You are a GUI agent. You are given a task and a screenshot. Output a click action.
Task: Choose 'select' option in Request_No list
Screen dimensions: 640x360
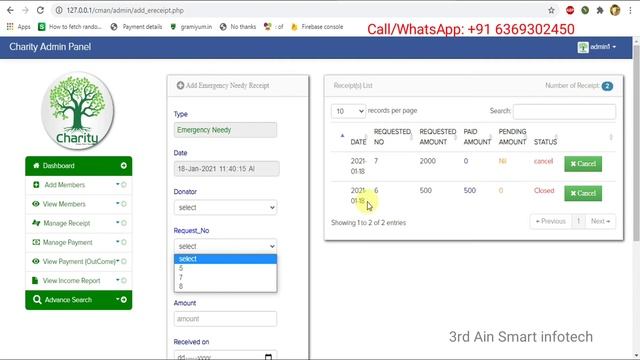(x=225, y=259)
